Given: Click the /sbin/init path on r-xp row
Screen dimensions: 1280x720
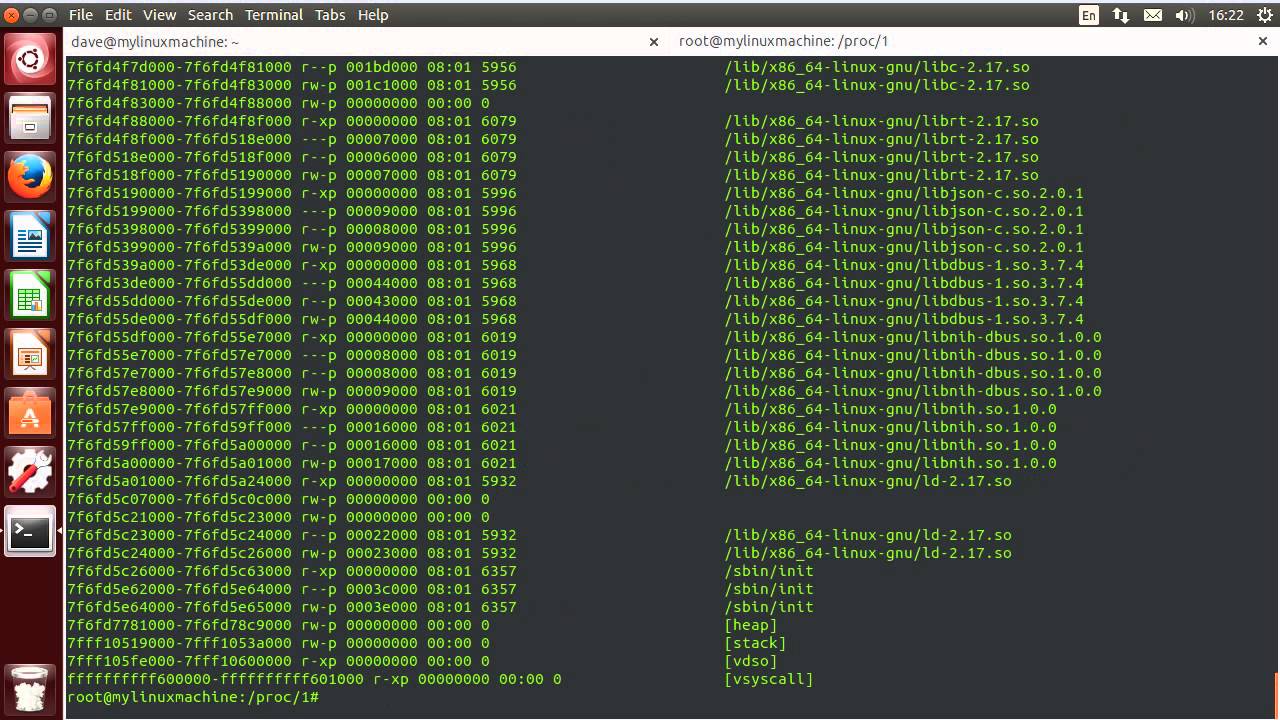Looking at the screenshot, I should (769, 571).
